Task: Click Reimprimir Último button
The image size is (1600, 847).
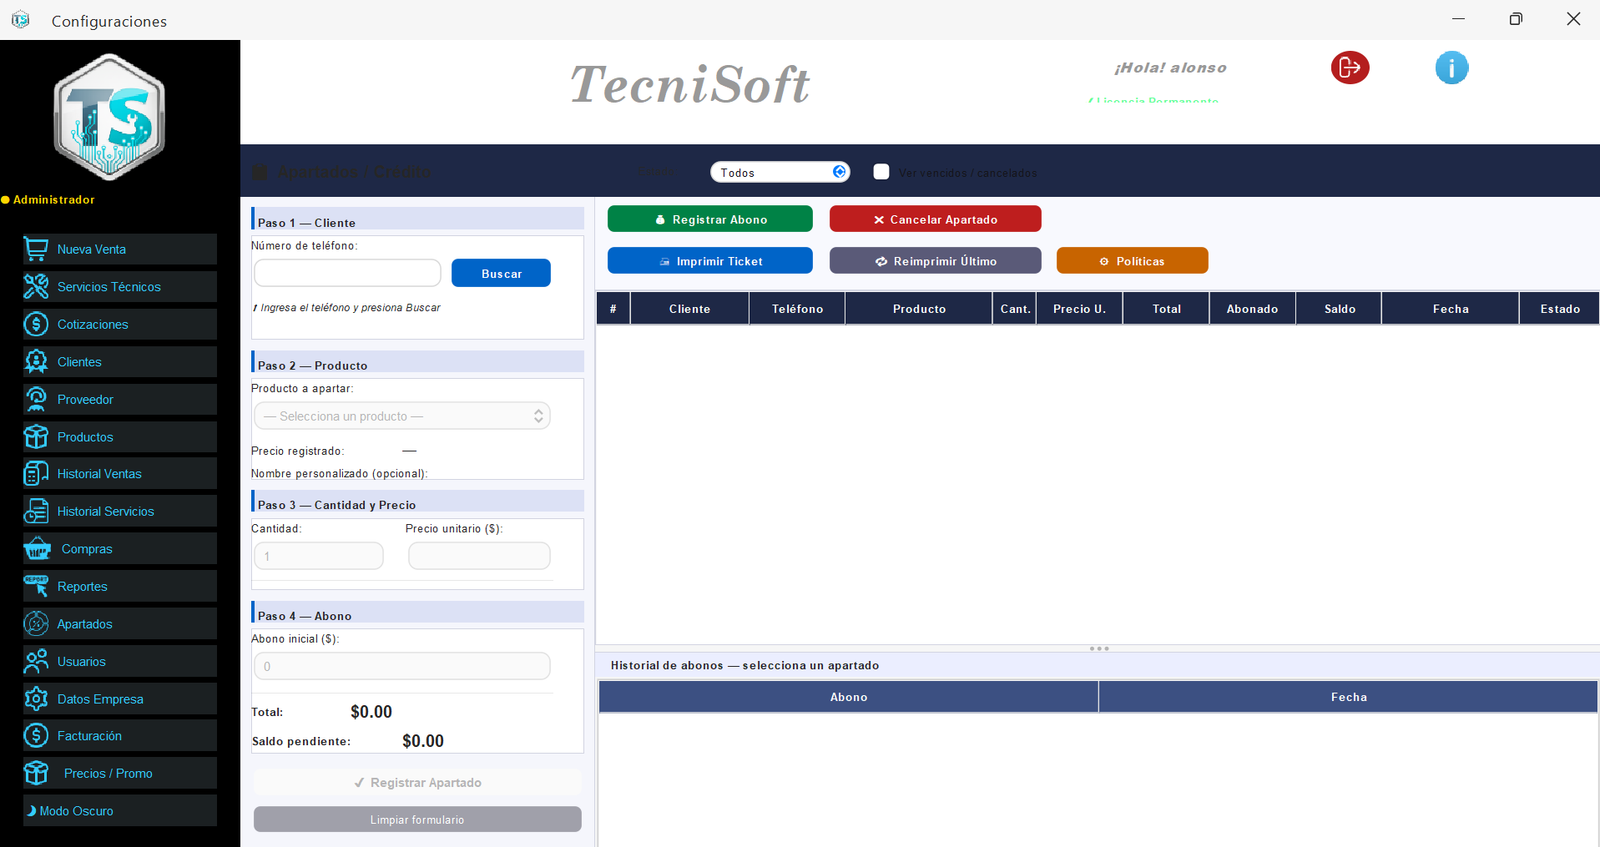Action: pyautogui.click(x=935, y=261)
